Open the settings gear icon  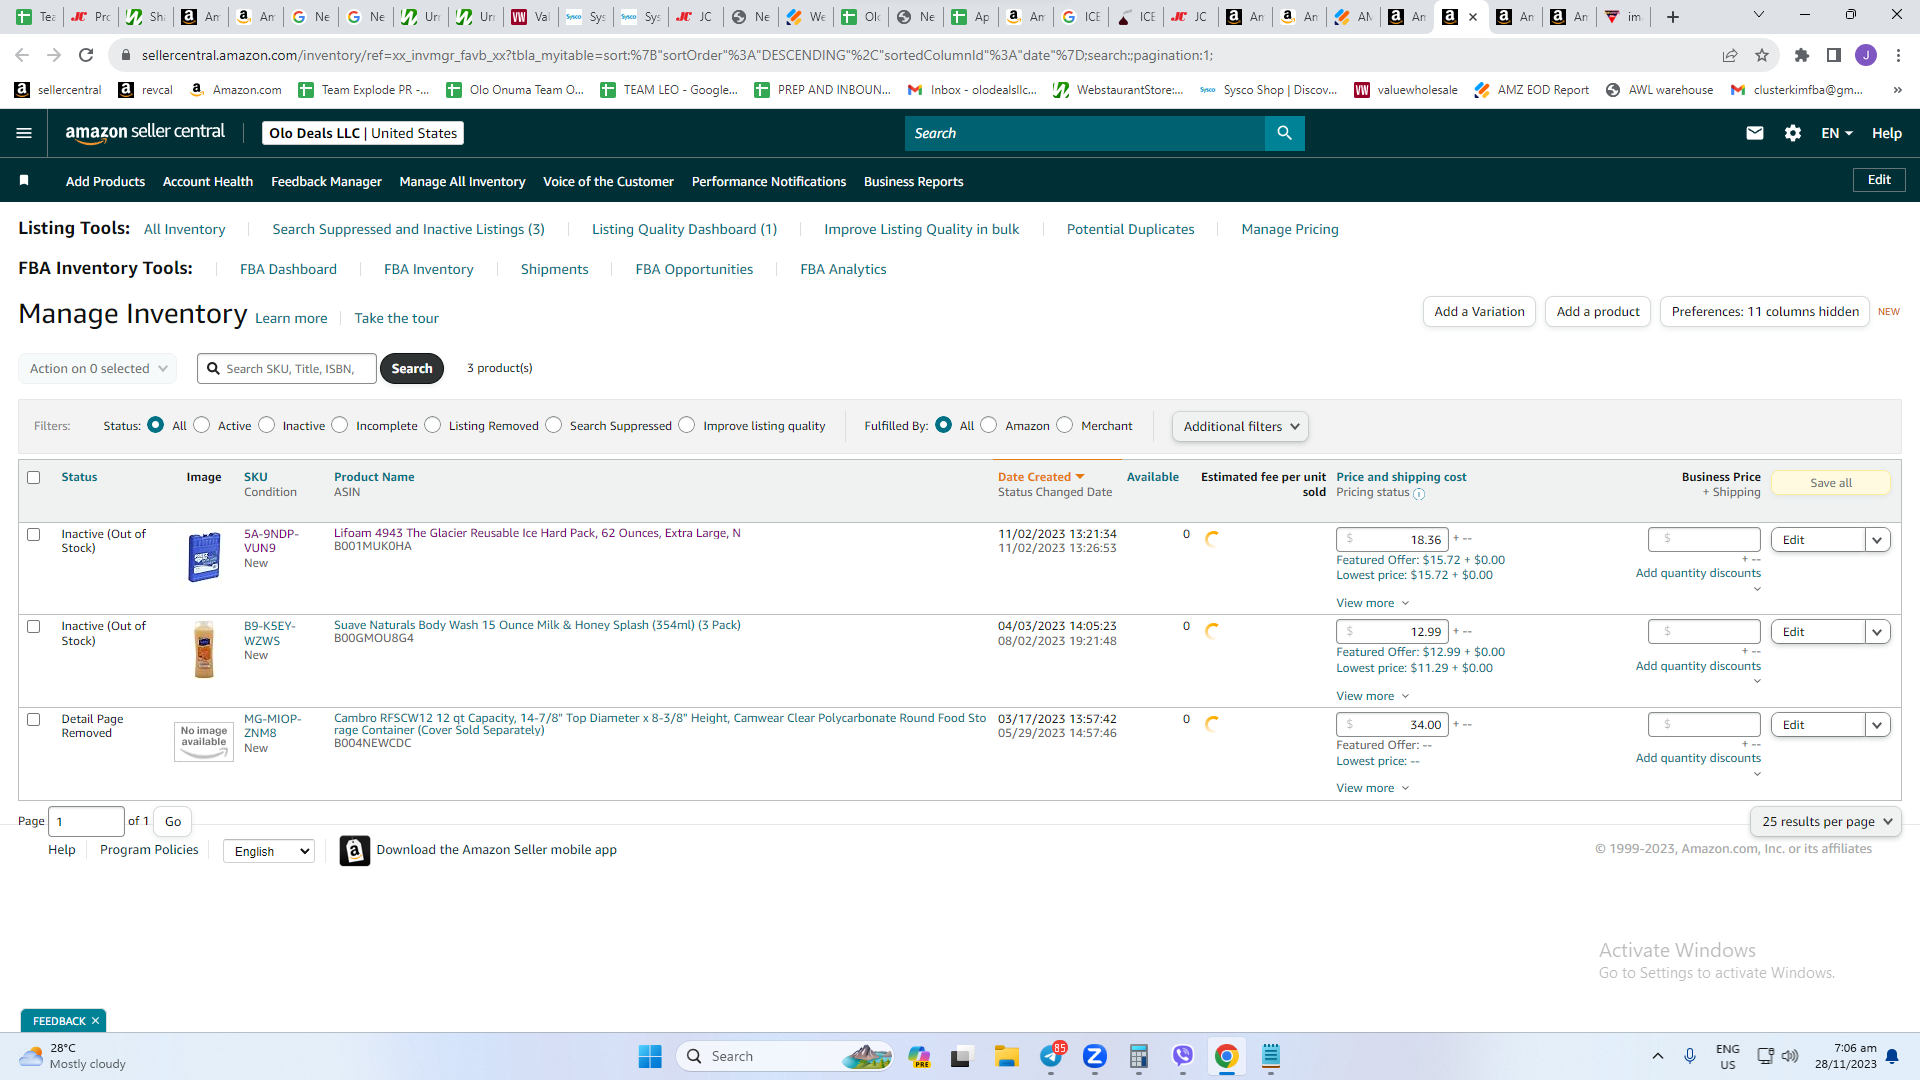point(1793,133)
